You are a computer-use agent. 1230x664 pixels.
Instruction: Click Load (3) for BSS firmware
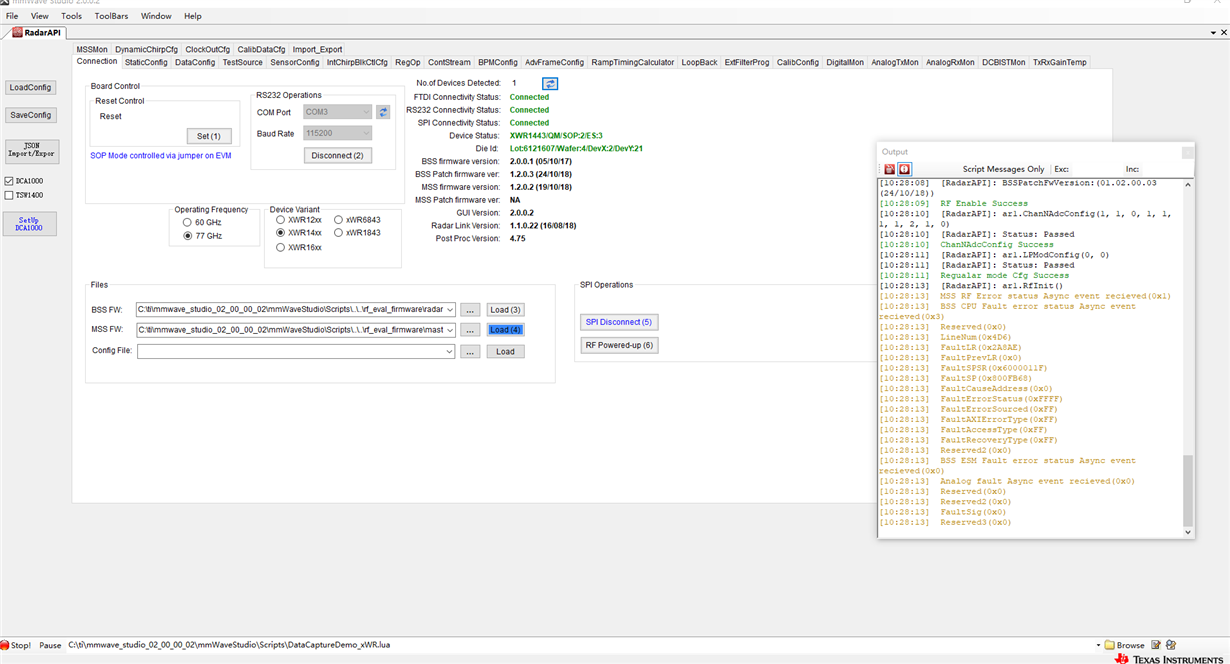pyautogui.click(x=505, y=310)
